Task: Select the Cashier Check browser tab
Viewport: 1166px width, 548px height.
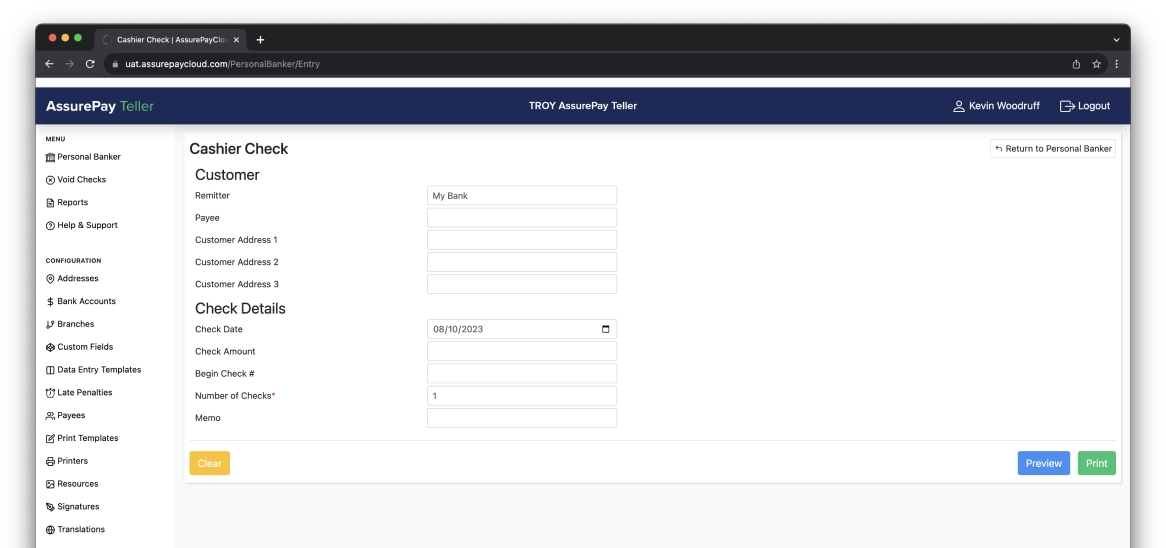Action: click(170, 39)
